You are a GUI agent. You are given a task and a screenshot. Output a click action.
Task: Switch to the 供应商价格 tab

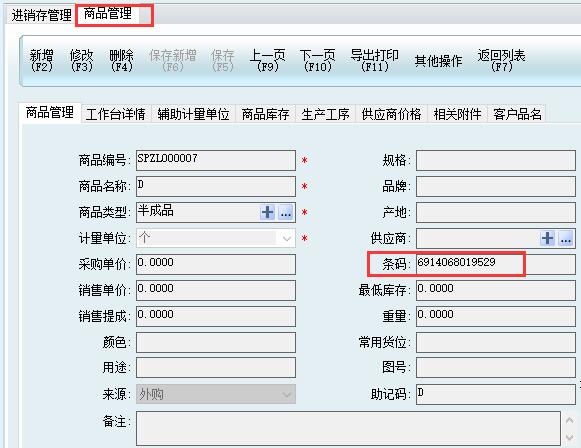tap(391, 114)
